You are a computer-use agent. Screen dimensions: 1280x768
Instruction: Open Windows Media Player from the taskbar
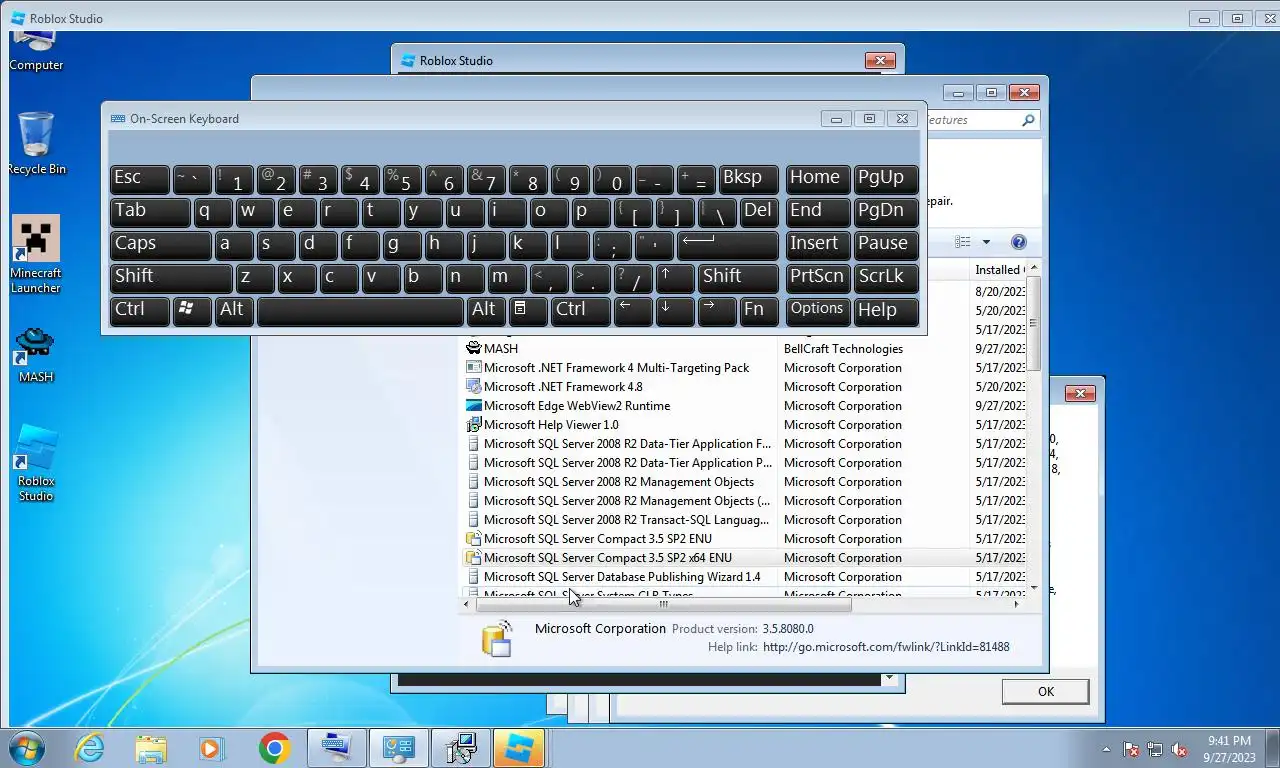[211, 748]
